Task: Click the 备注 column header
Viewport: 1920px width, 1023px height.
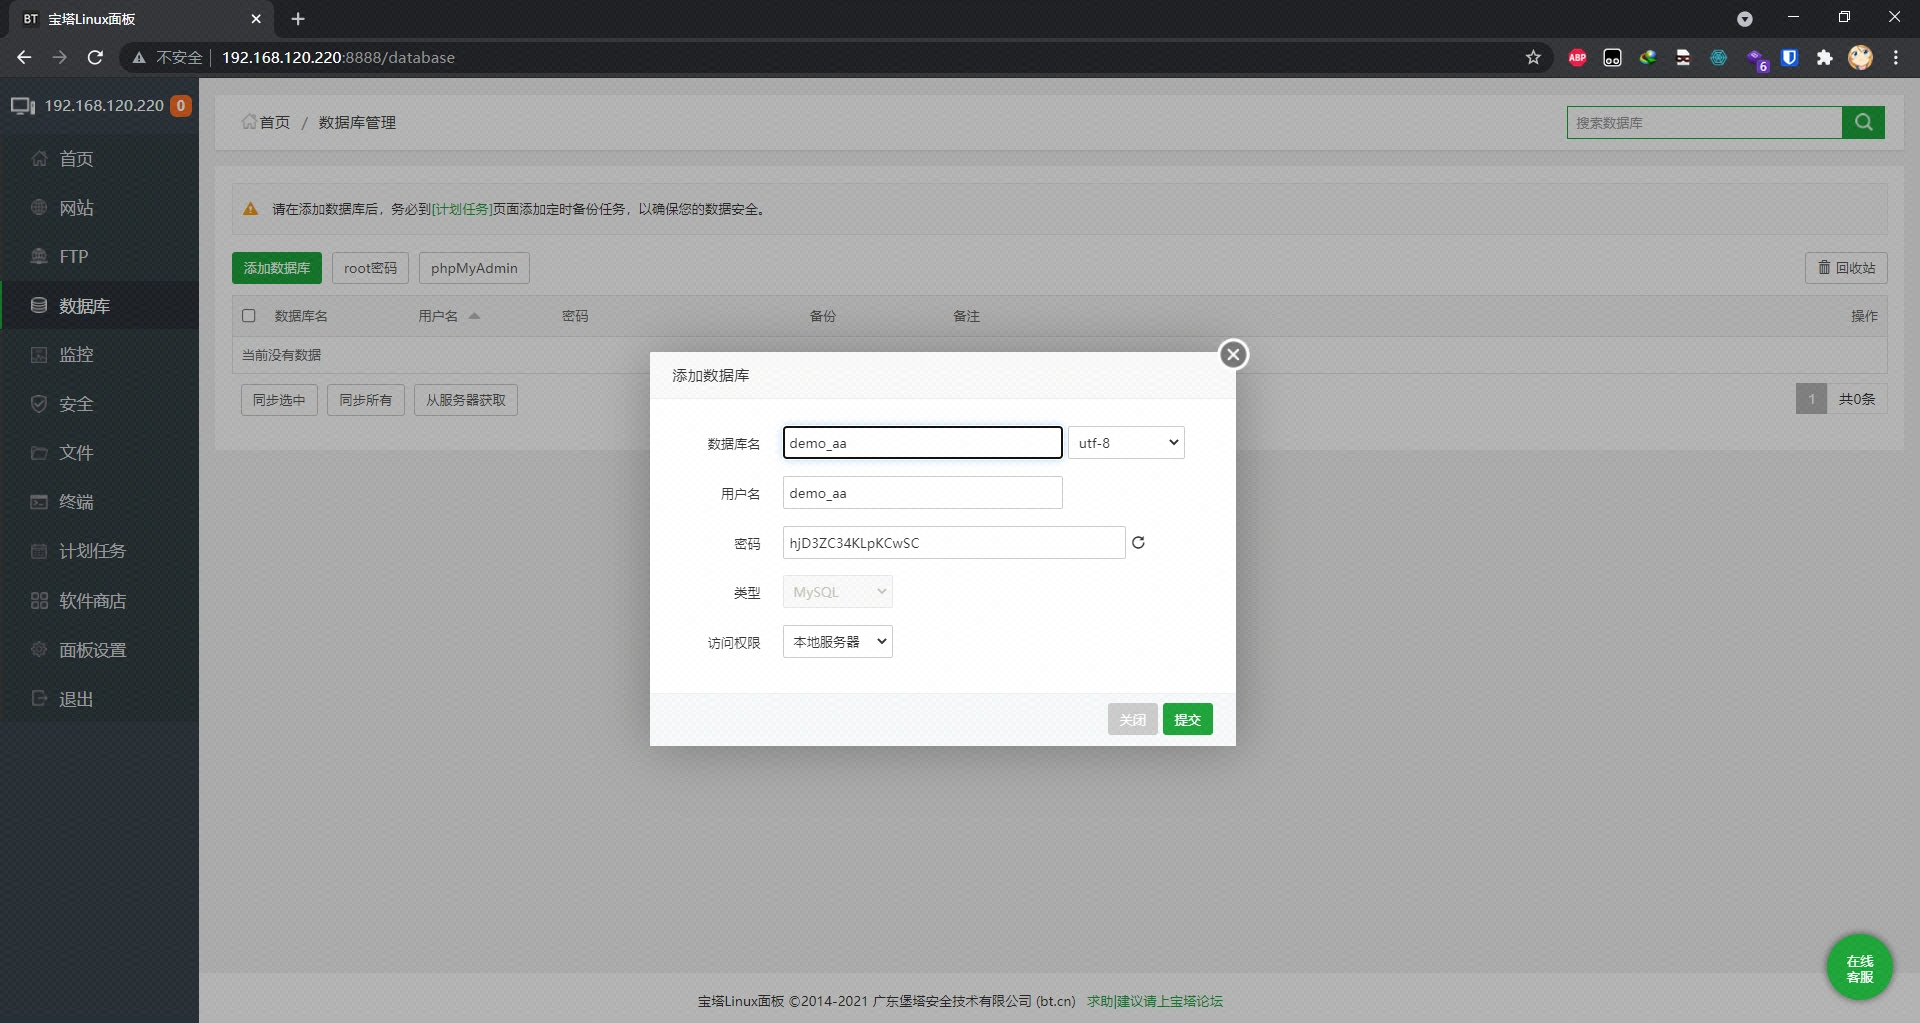Action: [966, 316]
